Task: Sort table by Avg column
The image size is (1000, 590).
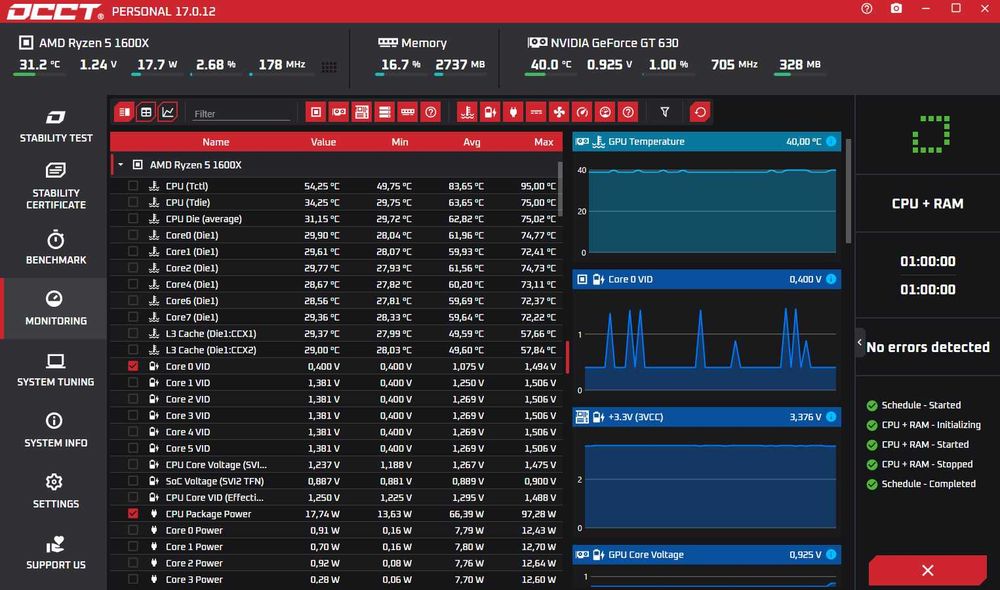Action: (471, 142)
